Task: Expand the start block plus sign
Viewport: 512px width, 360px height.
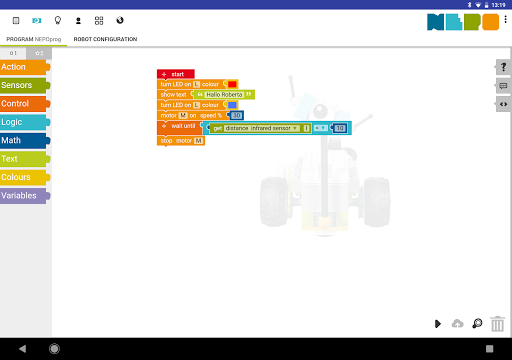Action: (164, 74)
